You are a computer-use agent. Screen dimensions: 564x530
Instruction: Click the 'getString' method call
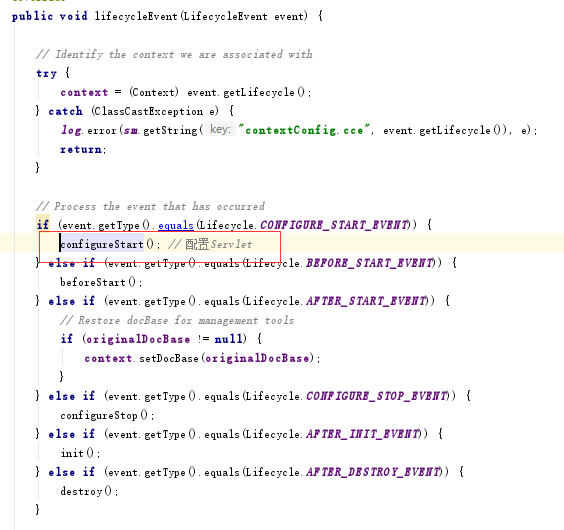point(170,130)
